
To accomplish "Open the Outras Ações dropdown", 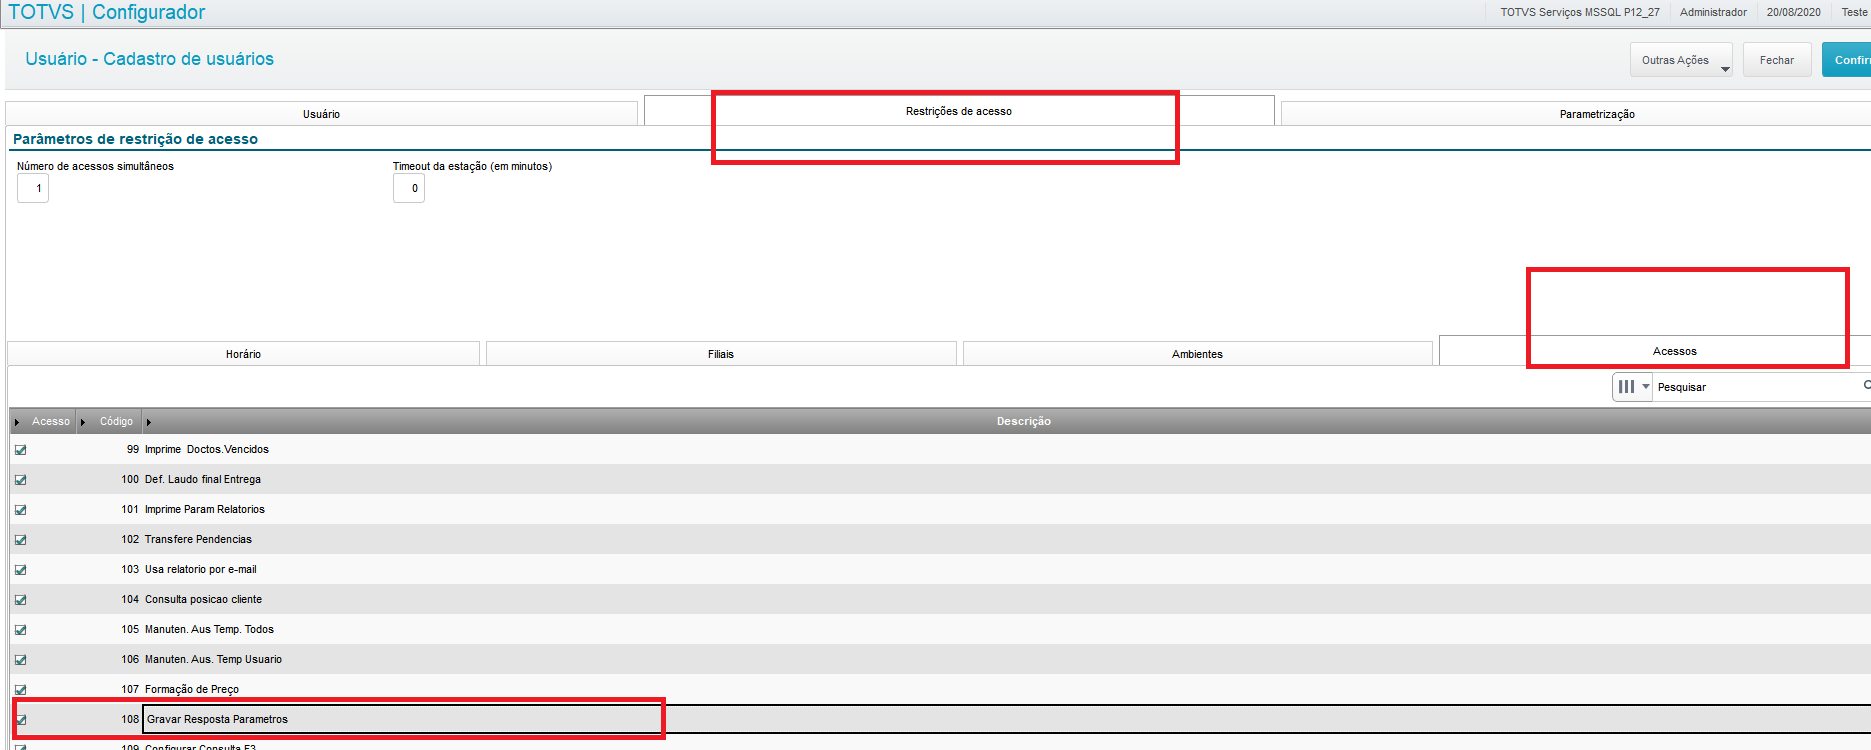I will [1681, 60].
